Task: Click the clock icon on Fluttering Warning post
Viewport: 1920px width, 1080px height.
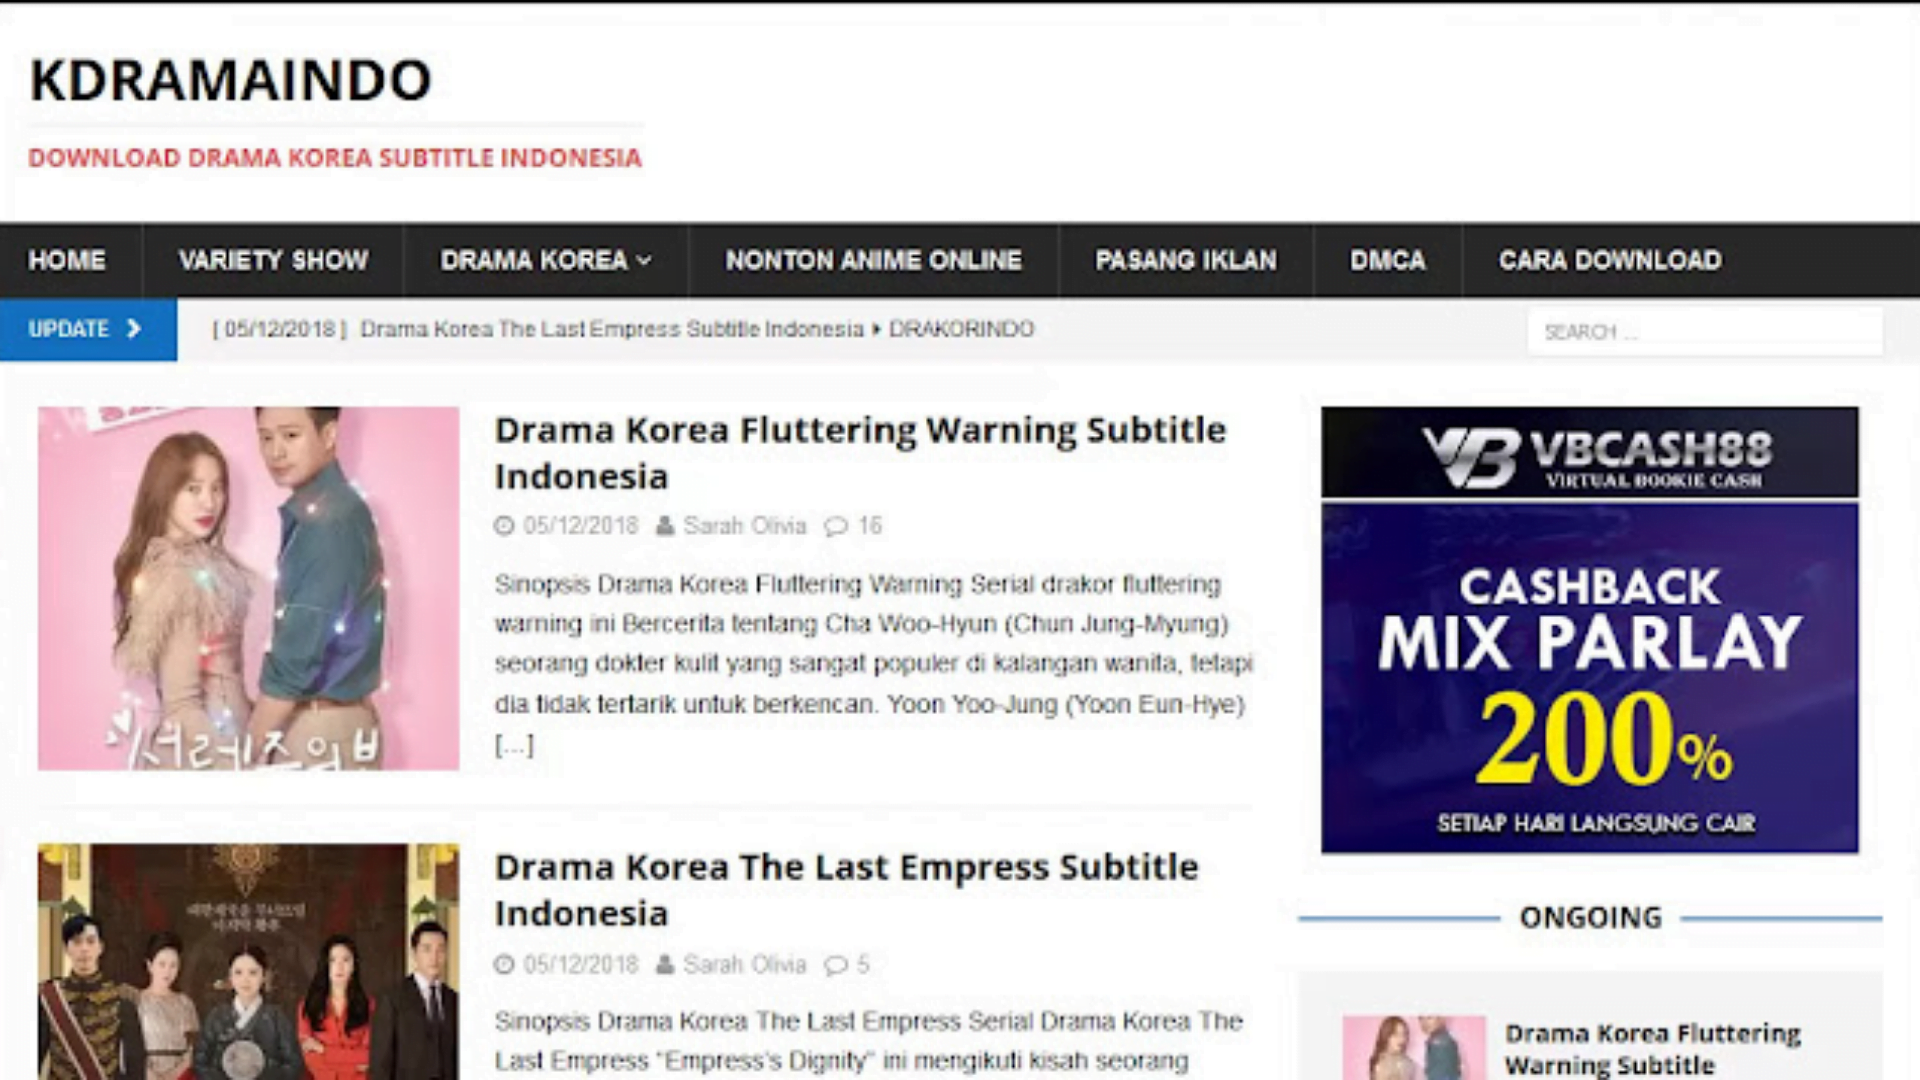Action: [x=504, y=526]
